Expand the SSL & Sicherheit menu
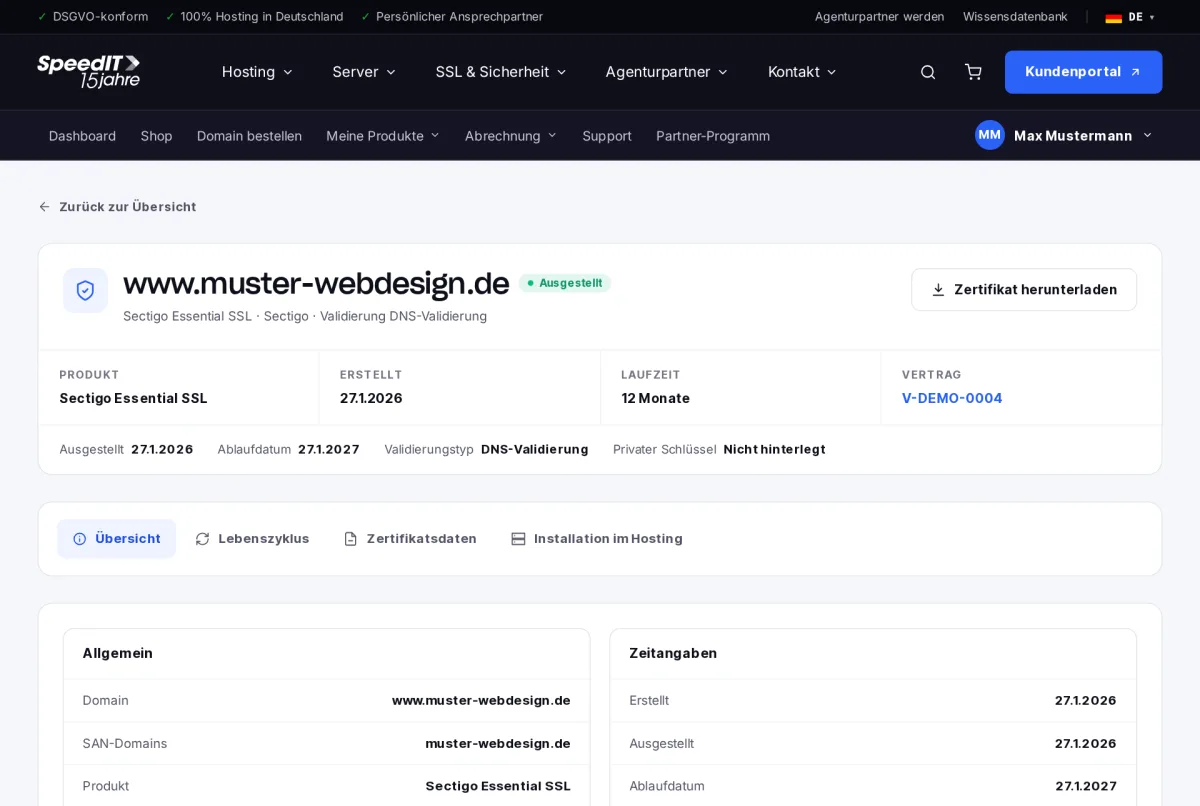The image size is (1200, 806). tap(501, 72)
